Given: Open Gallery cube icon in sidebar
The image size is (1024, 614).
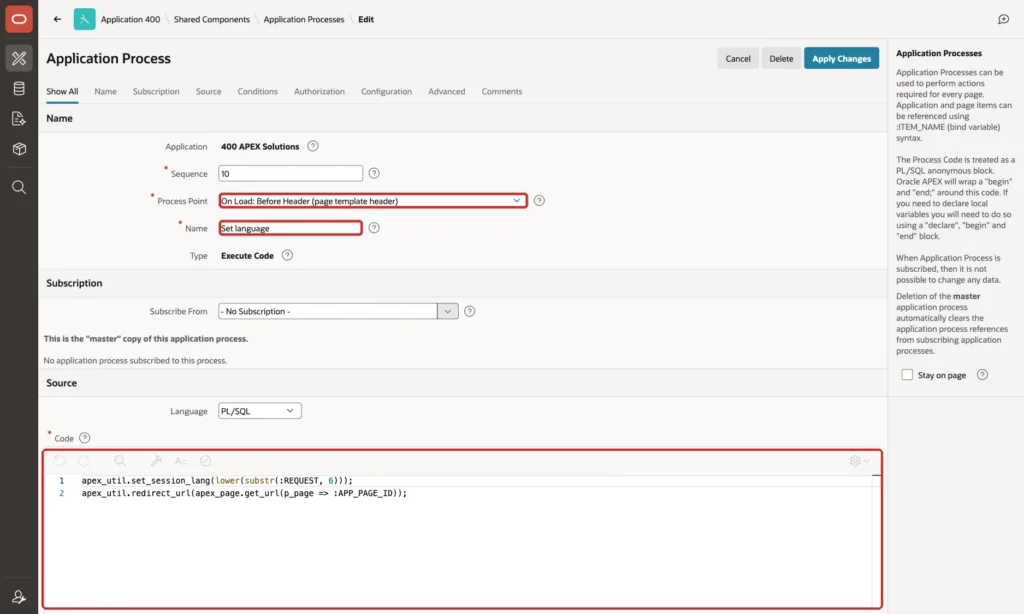Looking at the screenshot, I should tap(19, 149).
